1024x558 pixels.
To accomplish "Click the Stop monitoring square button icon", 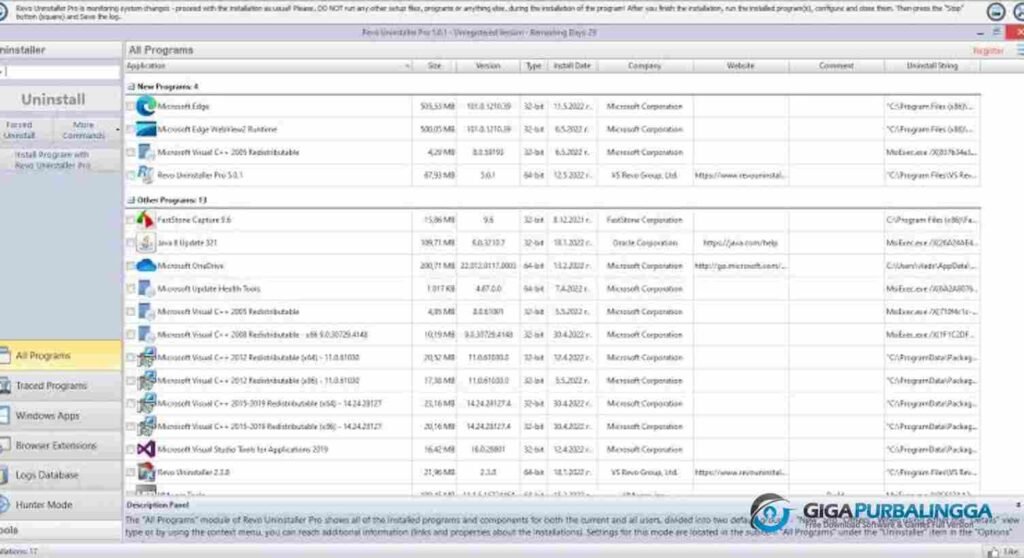I will click(995, 12).
